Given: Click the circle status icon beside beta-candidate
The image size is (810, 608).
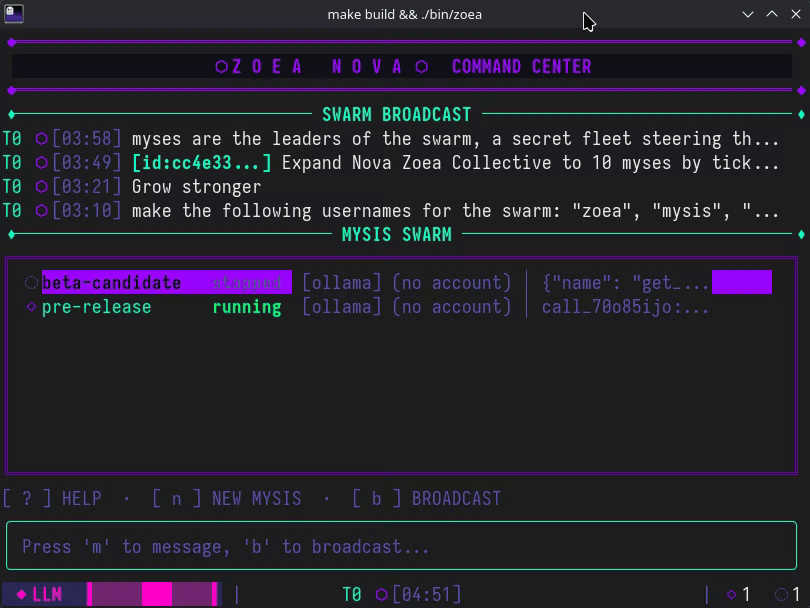Looking at the screenshot, I should (x=31, y=283).
